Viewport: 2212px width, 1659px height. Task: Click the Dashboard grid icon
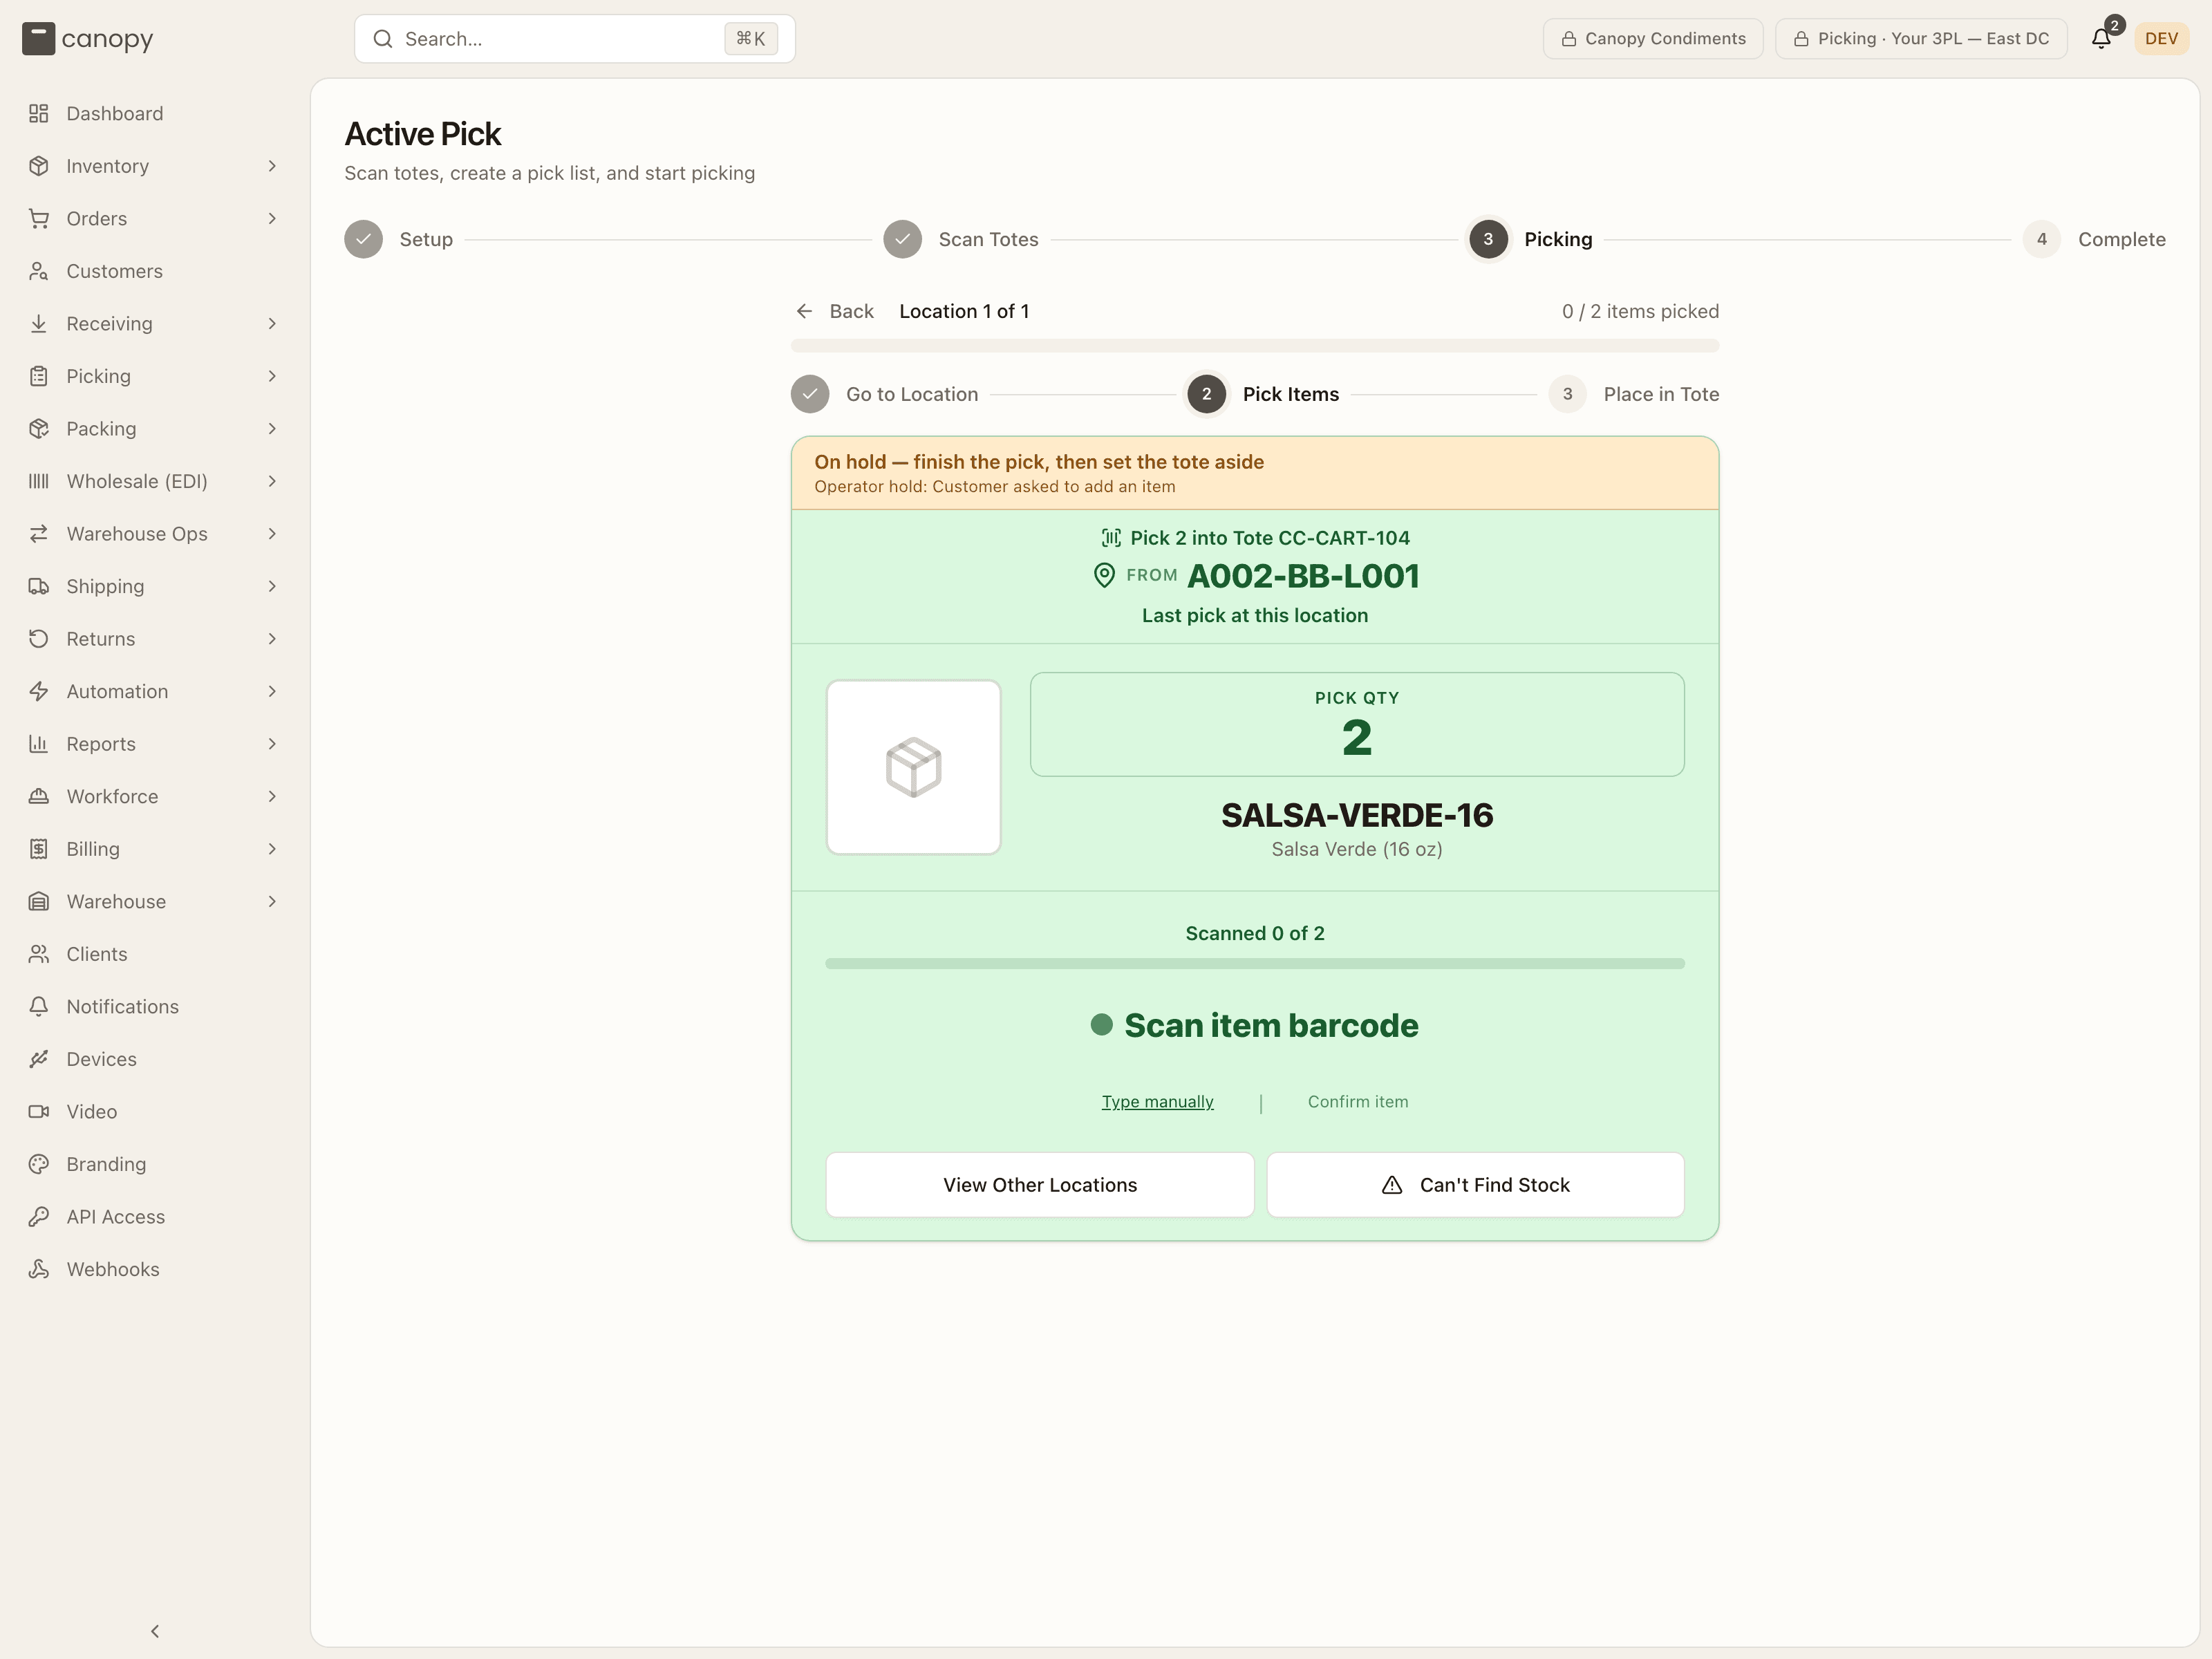(39, 114)
